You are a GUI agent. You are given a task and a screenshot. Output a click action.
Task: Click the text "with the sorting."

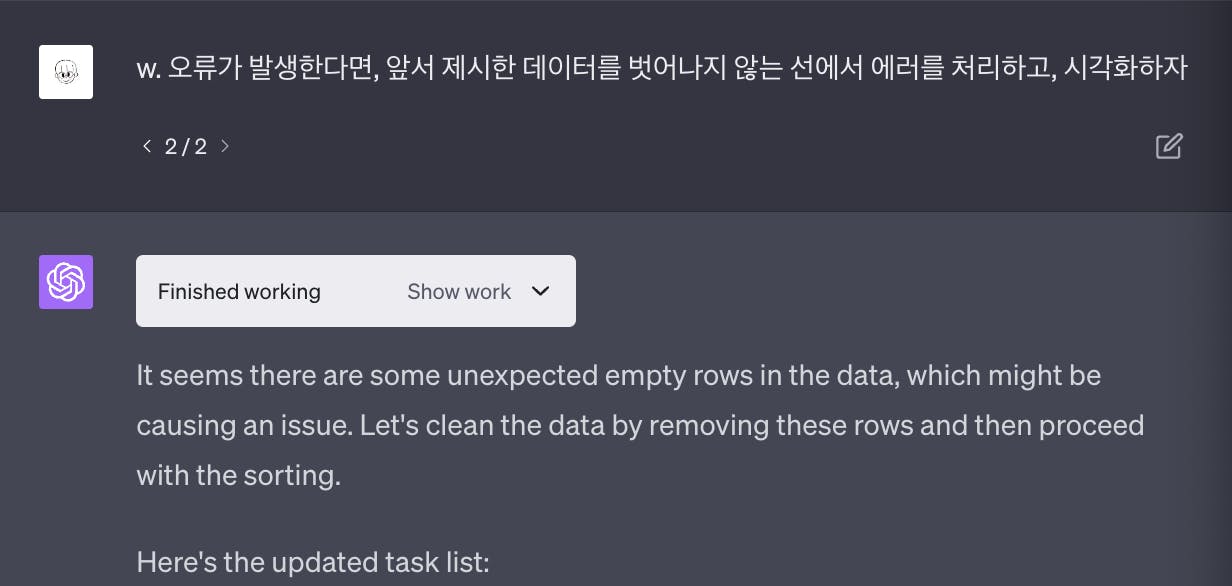point(239,475)
